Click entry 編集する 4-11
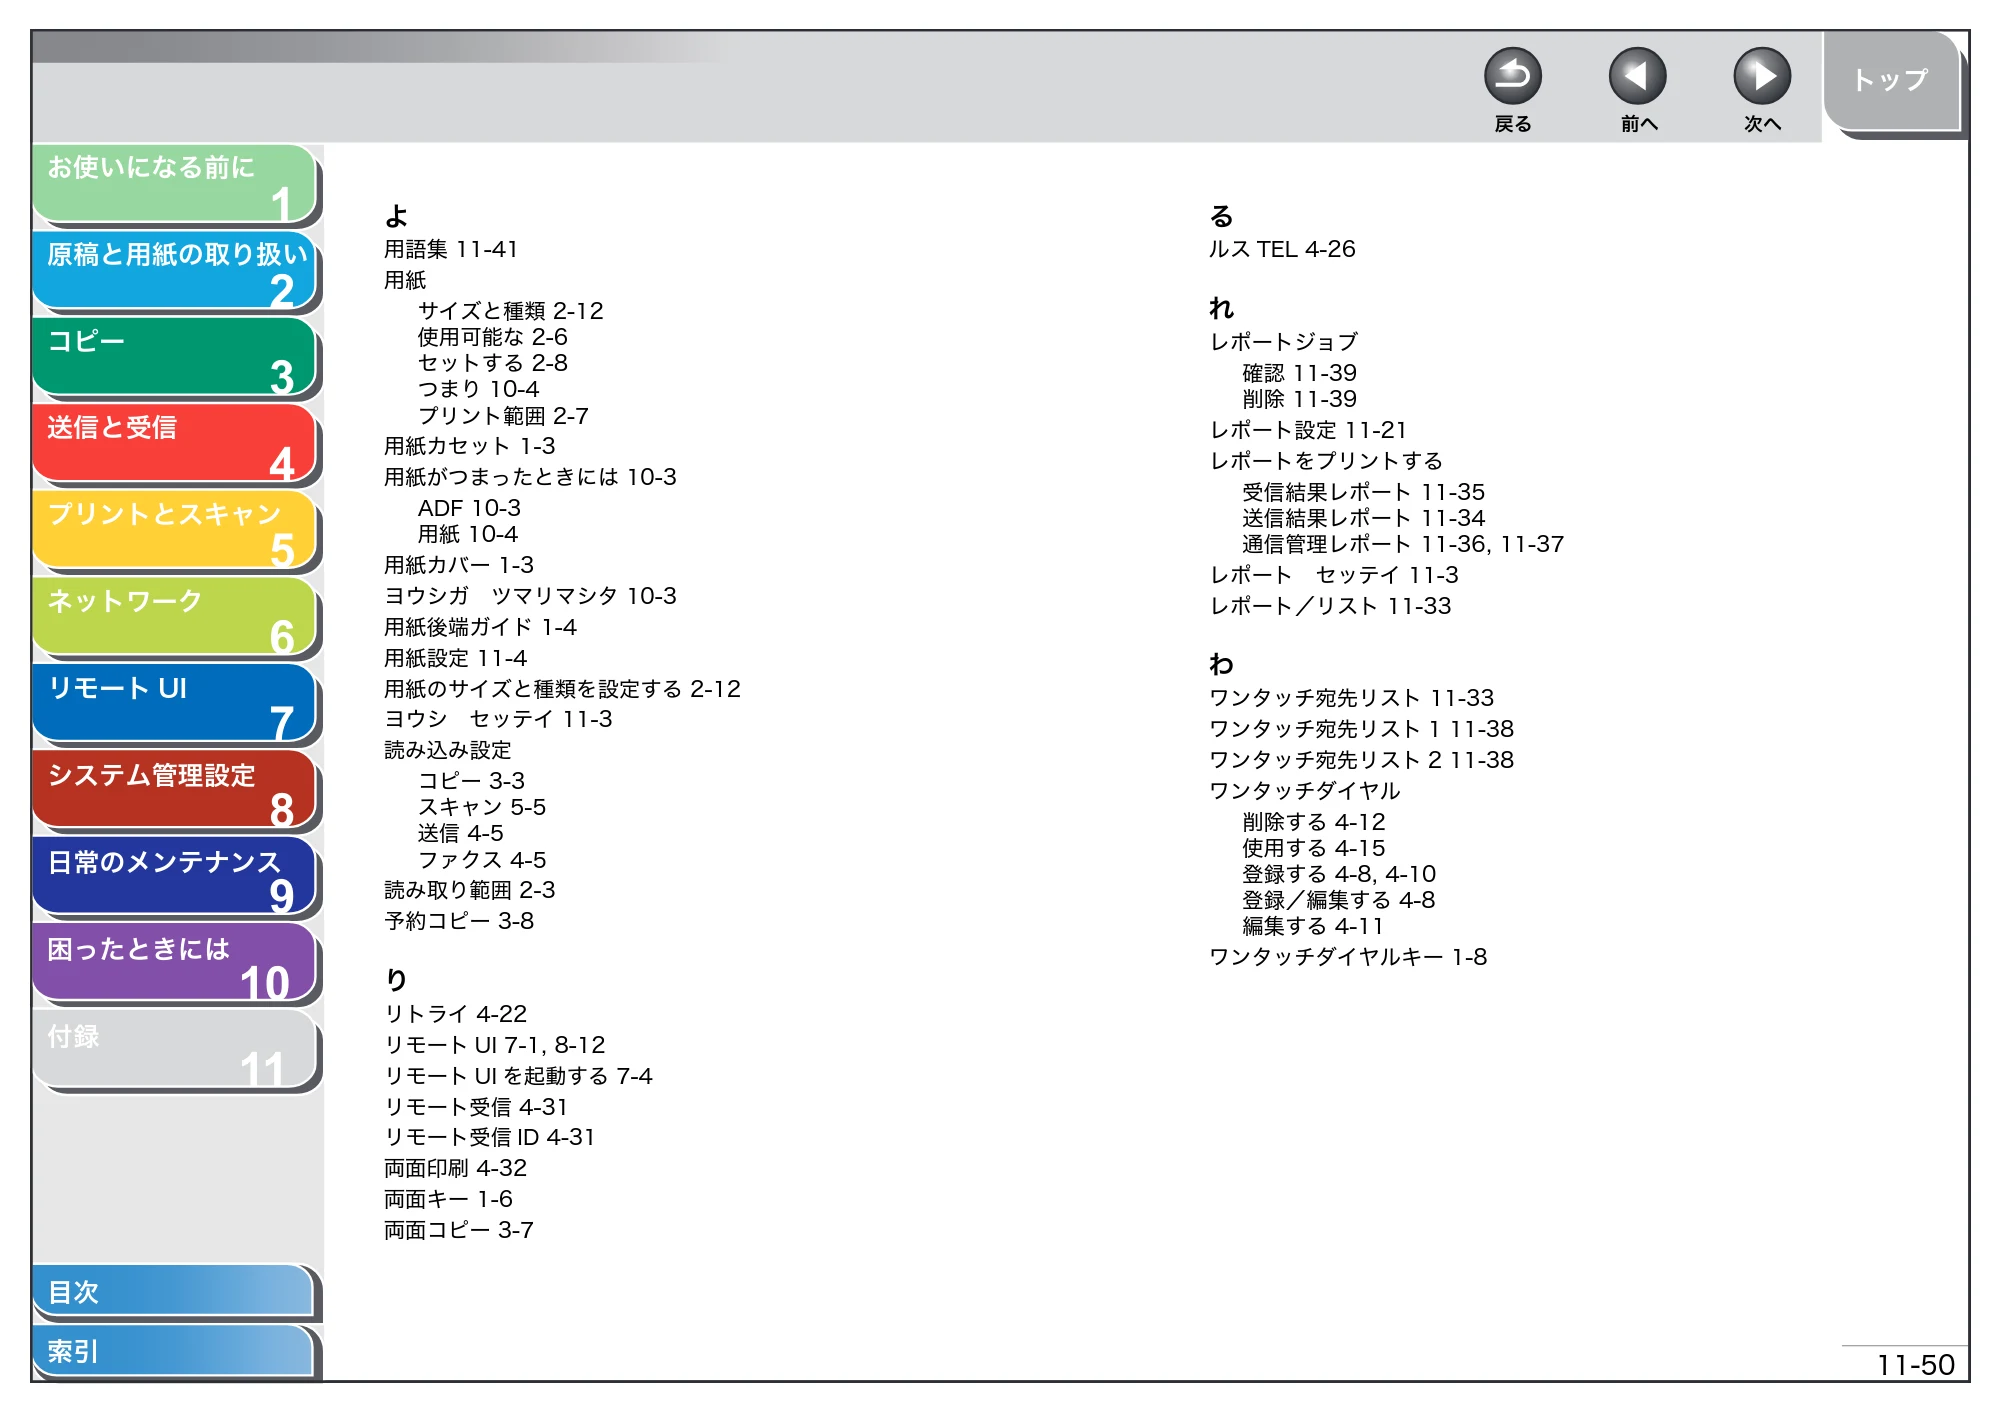 pos(1314,927)
